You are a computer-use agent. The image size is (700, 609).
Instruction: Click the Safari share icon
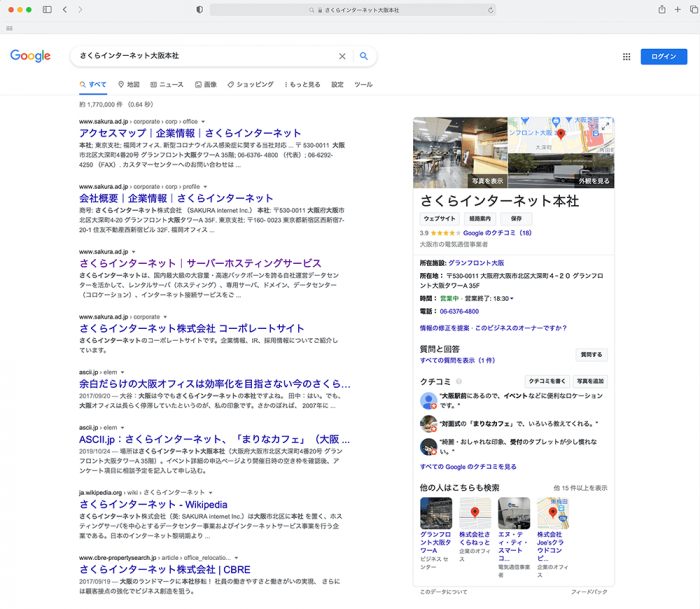click(662, 9)
